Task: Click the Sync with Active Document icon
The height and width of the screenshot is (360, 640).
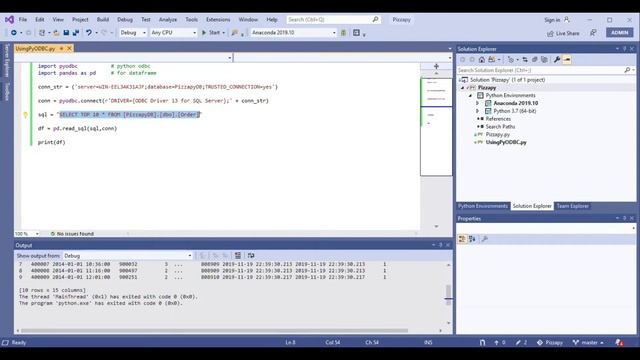Action: click(525, 60)
